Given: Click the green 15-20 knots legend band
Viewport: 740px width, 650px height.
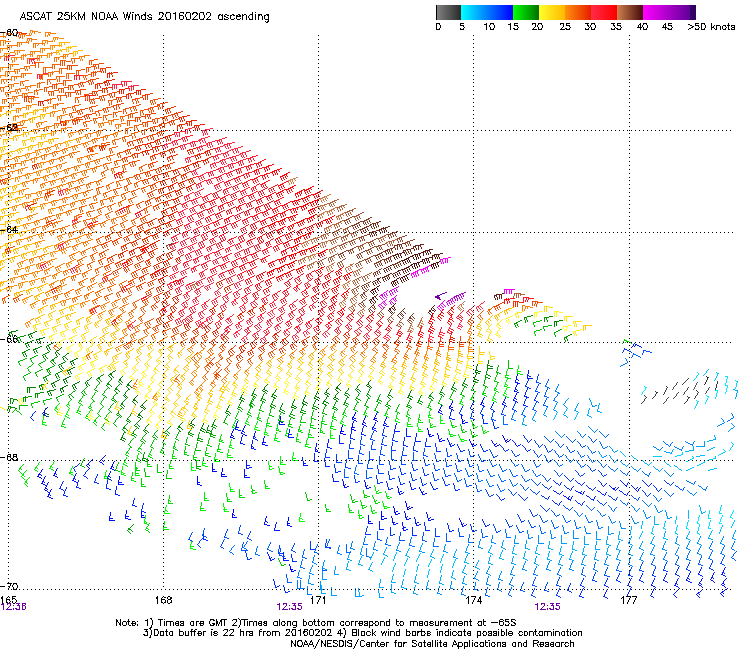Looking at the screenshot, I should tap(526, 12).
